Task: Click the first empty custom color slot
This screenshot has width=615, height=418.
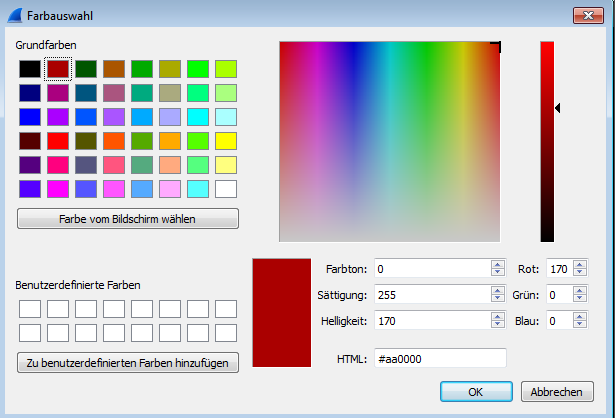Action: pos(30,309)
